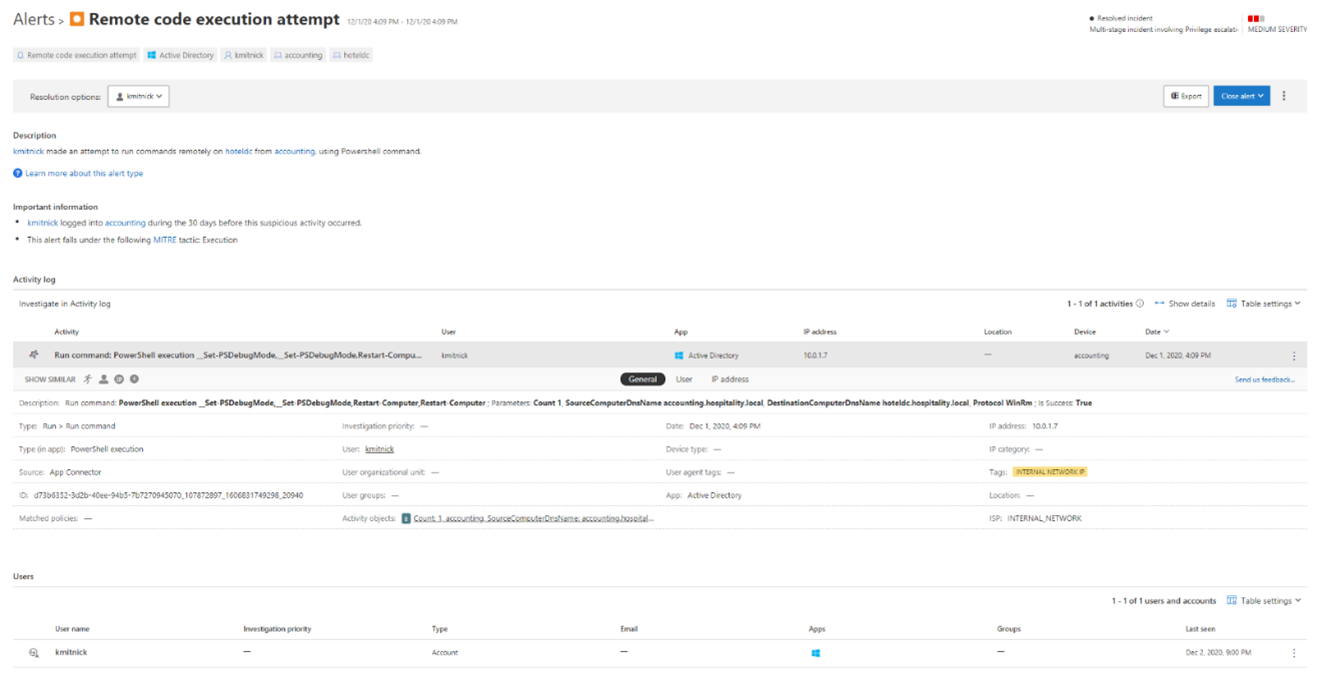
Task: Click the user icon next to SHOW SIMILAR
Action: (x=103, y=378)
